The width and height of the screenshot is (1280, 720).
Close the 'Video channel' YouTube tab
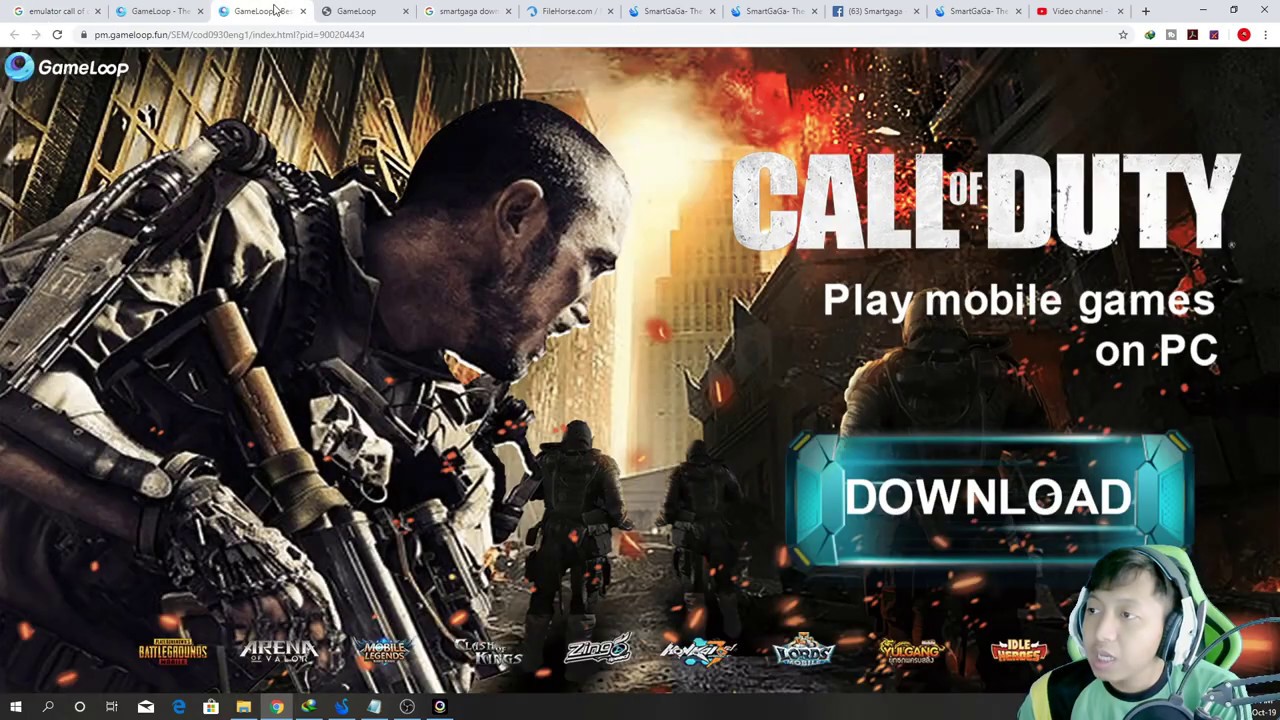point(1120,11)
